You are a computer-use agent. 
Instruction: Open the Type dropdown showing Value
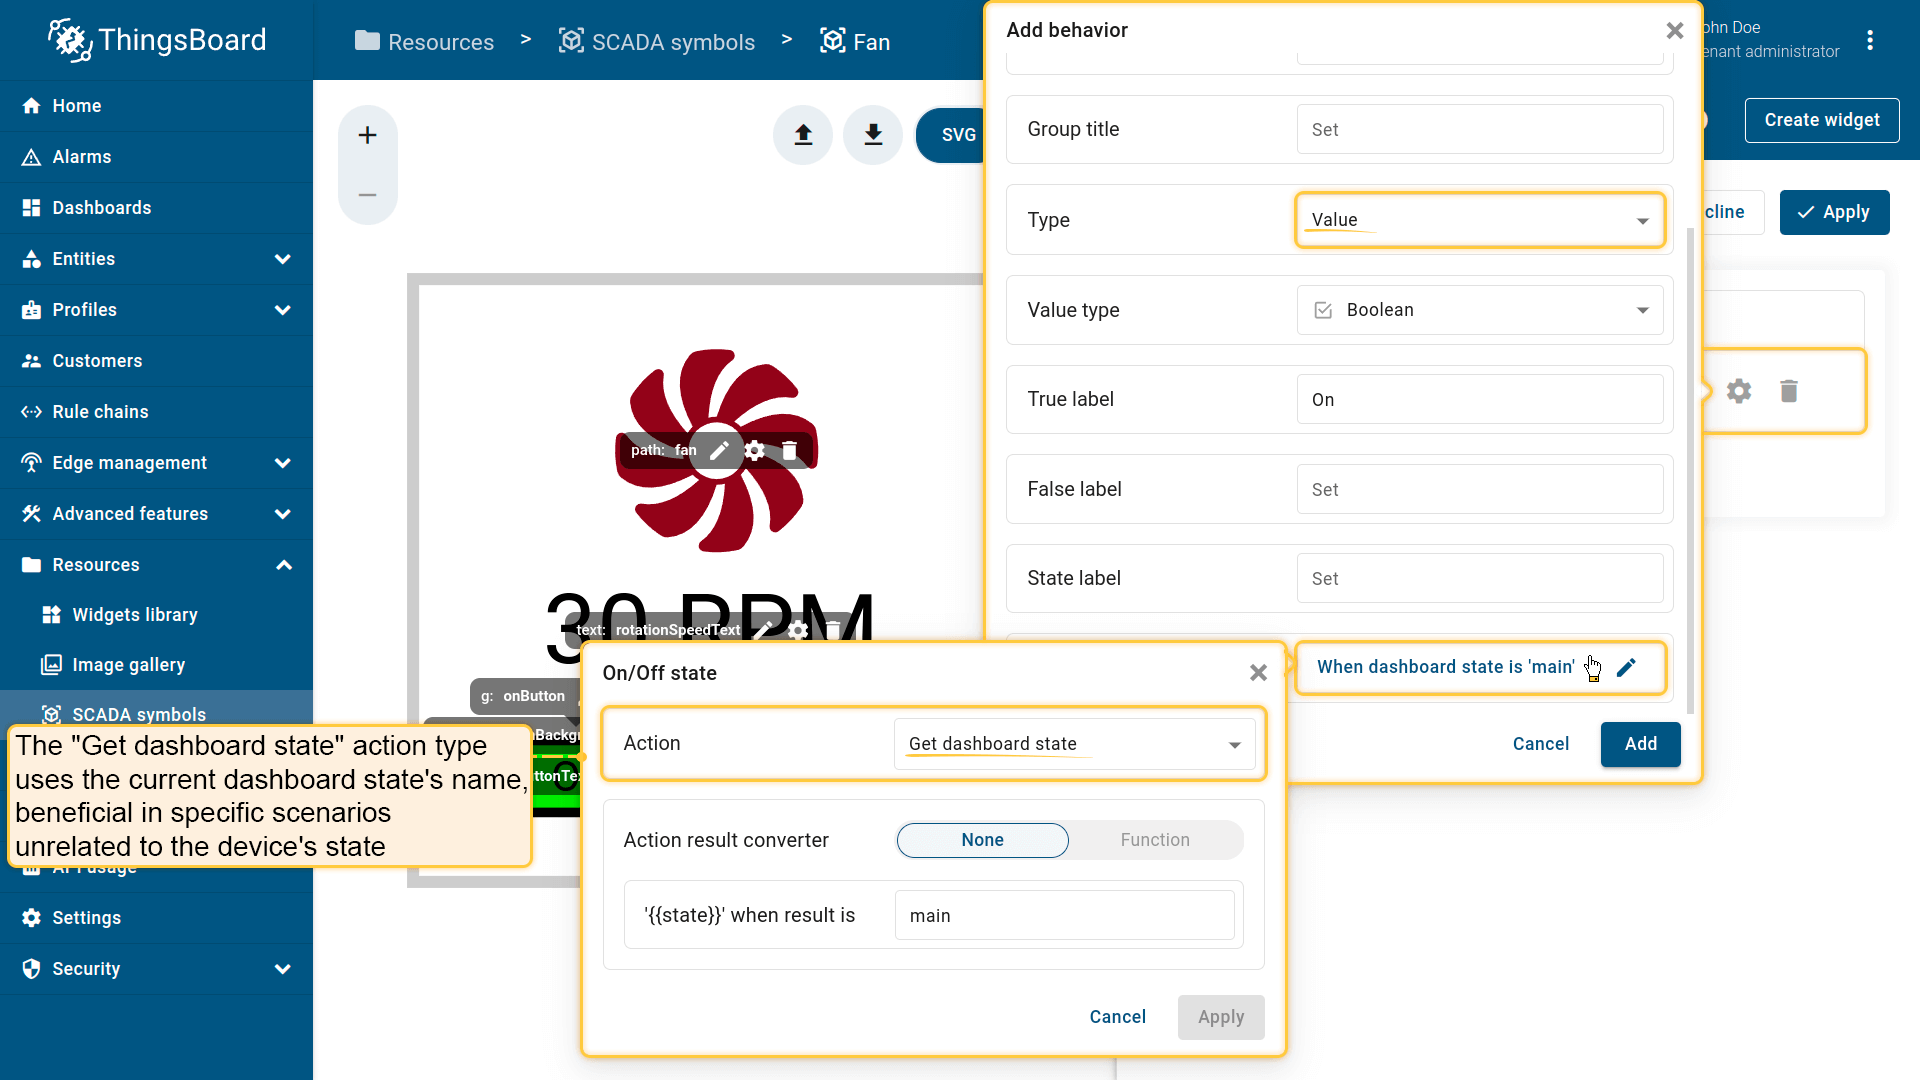coord(1479,220)
